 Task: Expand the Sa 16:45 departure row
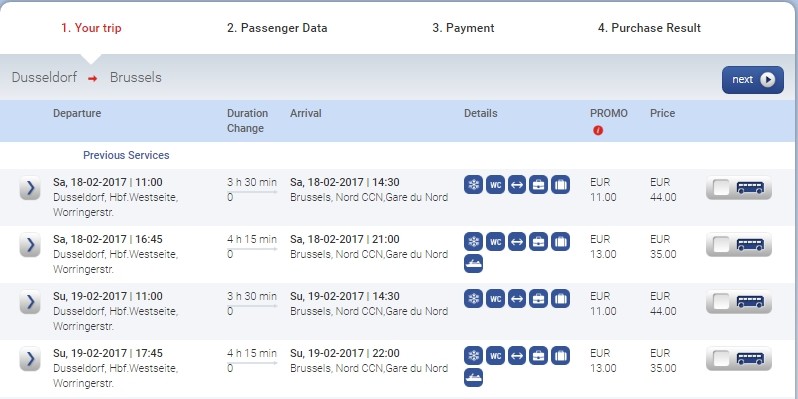click(30, 245)
